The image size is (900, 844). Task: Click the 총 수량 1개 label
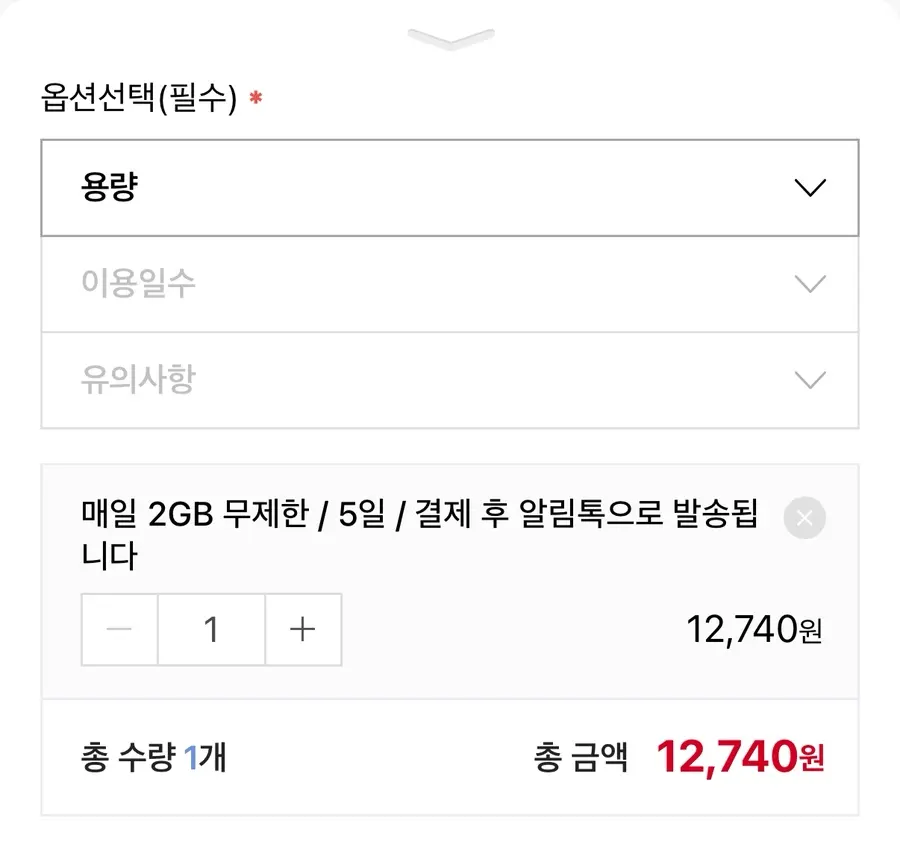(154, 757)
